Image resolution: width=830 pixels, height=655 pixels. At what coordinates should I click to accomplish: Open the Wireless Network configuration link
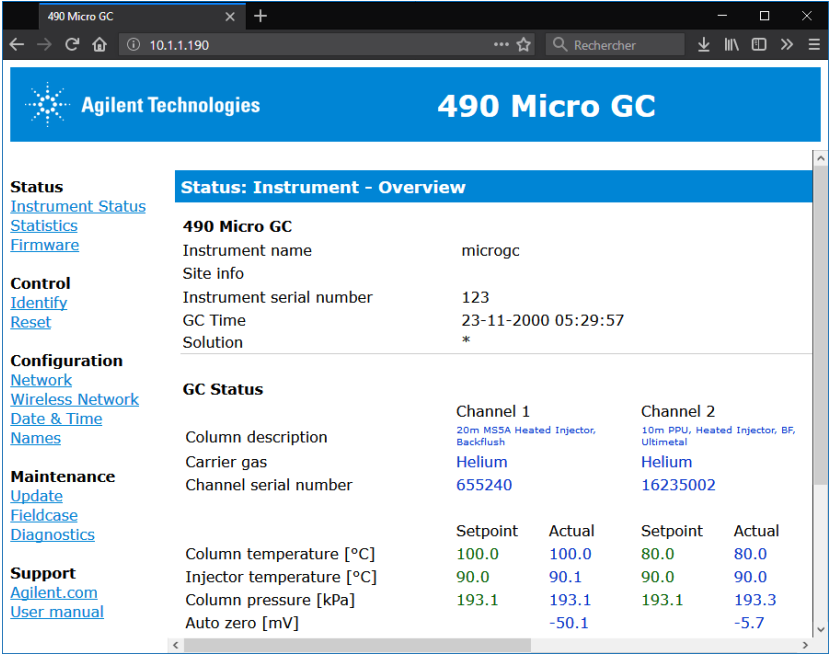point(75,399)
